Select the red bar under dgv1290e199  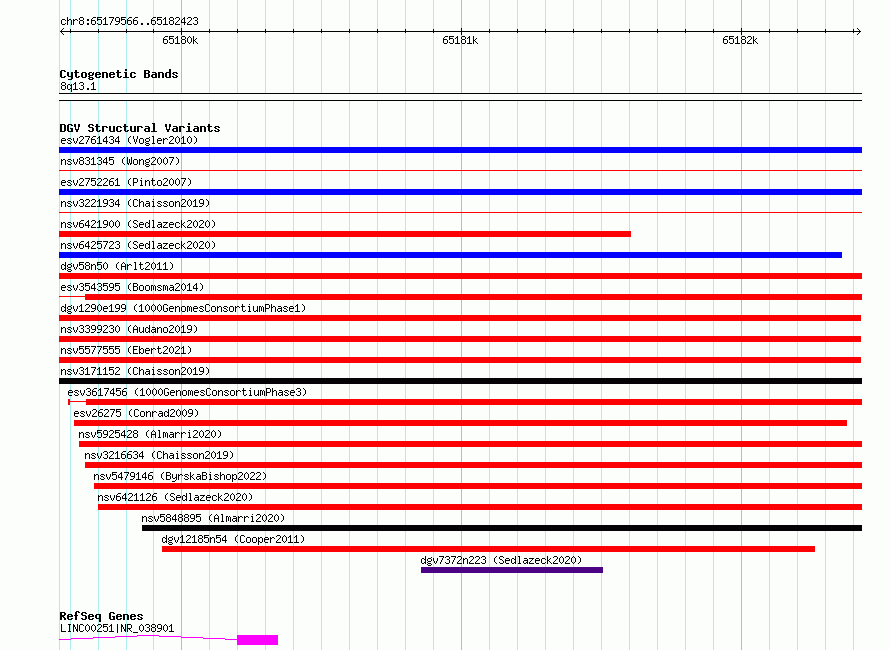(x=460, y=318)
